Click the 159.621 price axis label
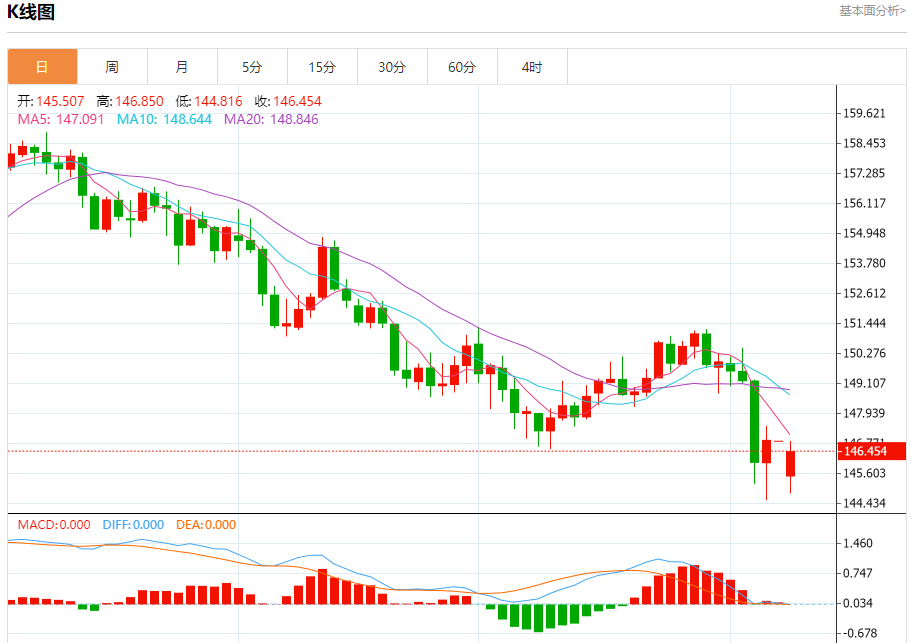Viewport: 911px width, 643px height. coord(865,113)
